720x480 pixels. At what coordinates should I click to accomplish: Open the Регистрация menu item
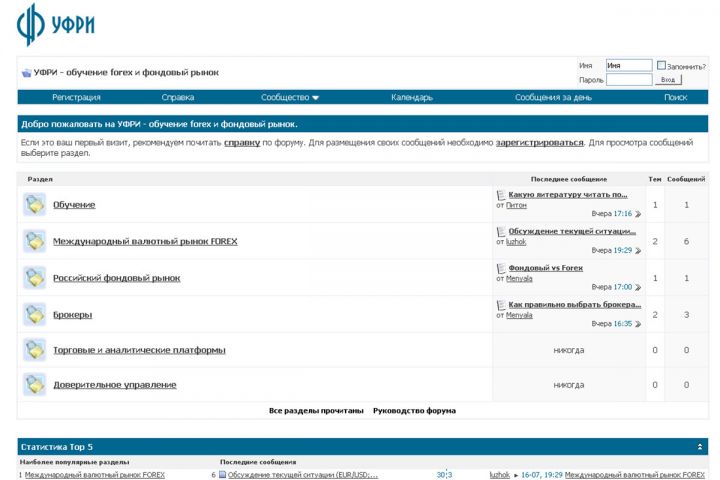[x=76, y=97]
